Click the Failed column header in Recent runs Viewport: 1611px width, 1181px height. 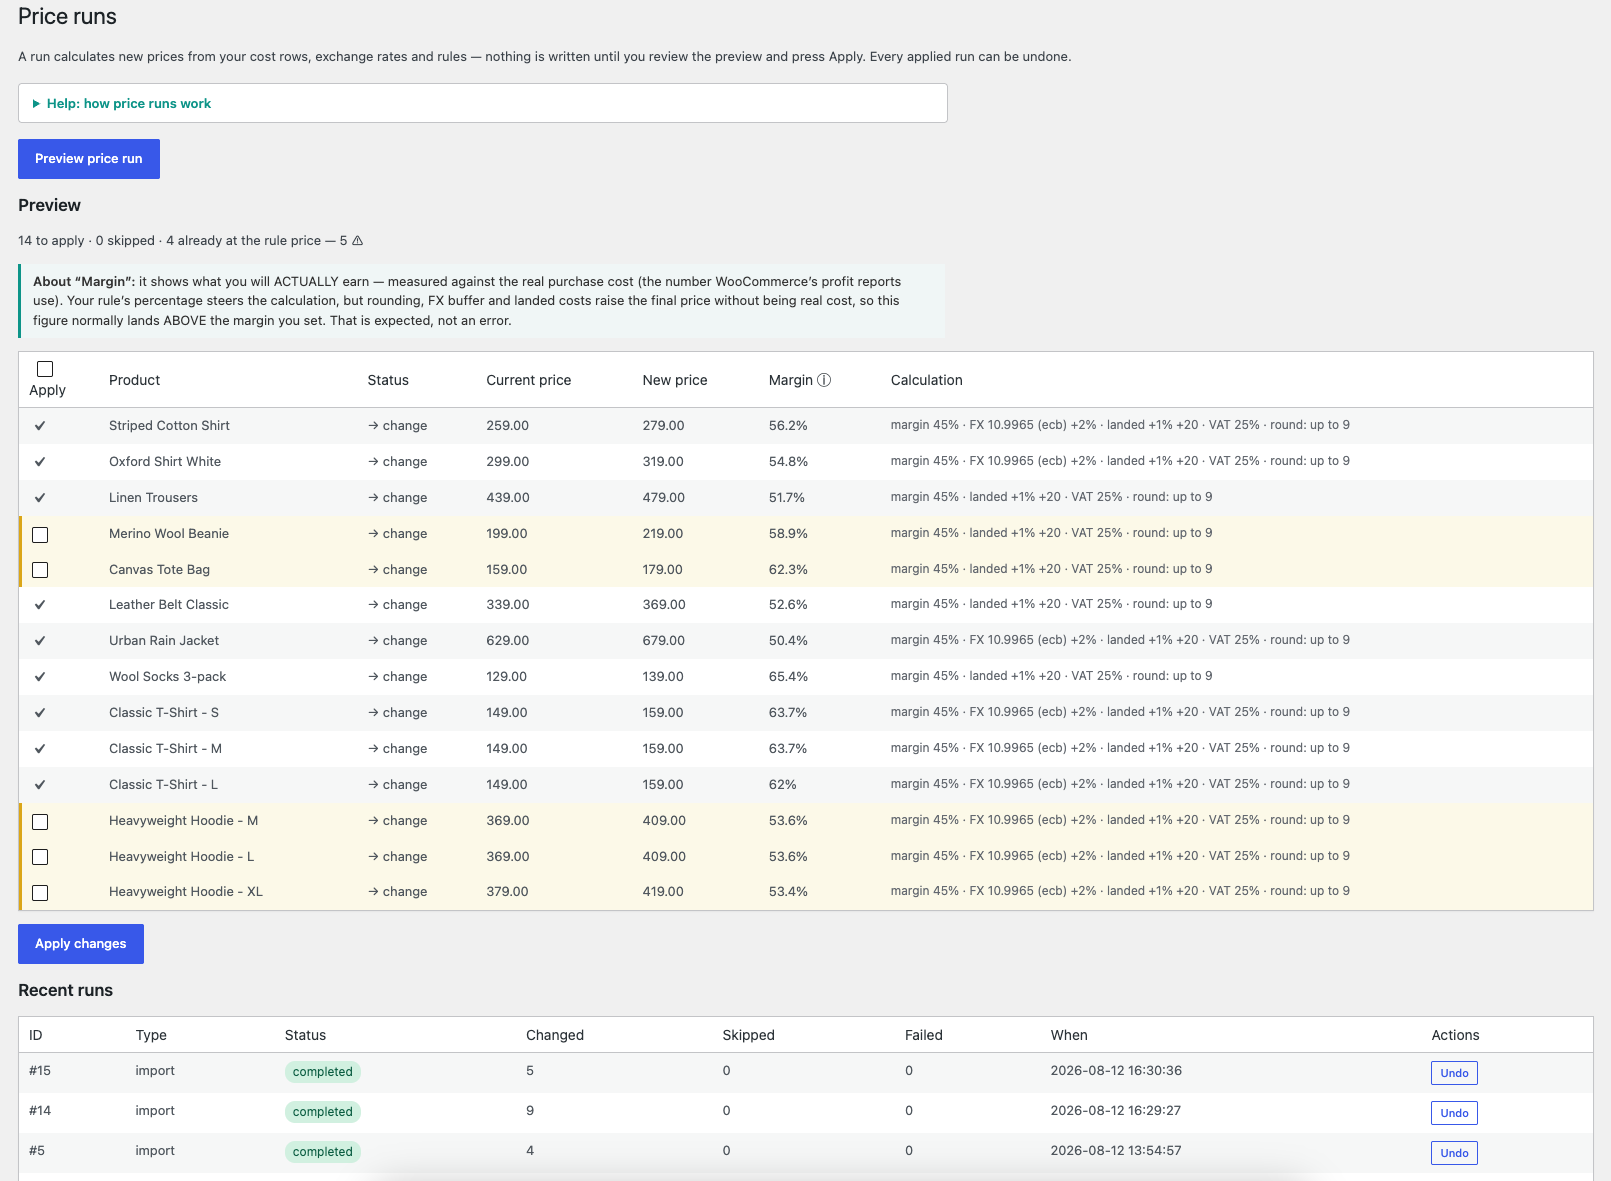coord(924,1036)
